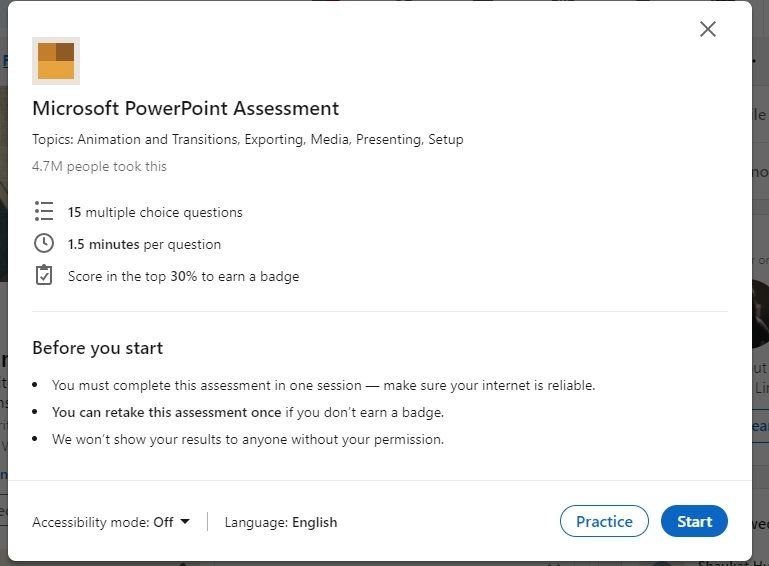Click the list icon beside multiple choice questions

pos(43,211)
